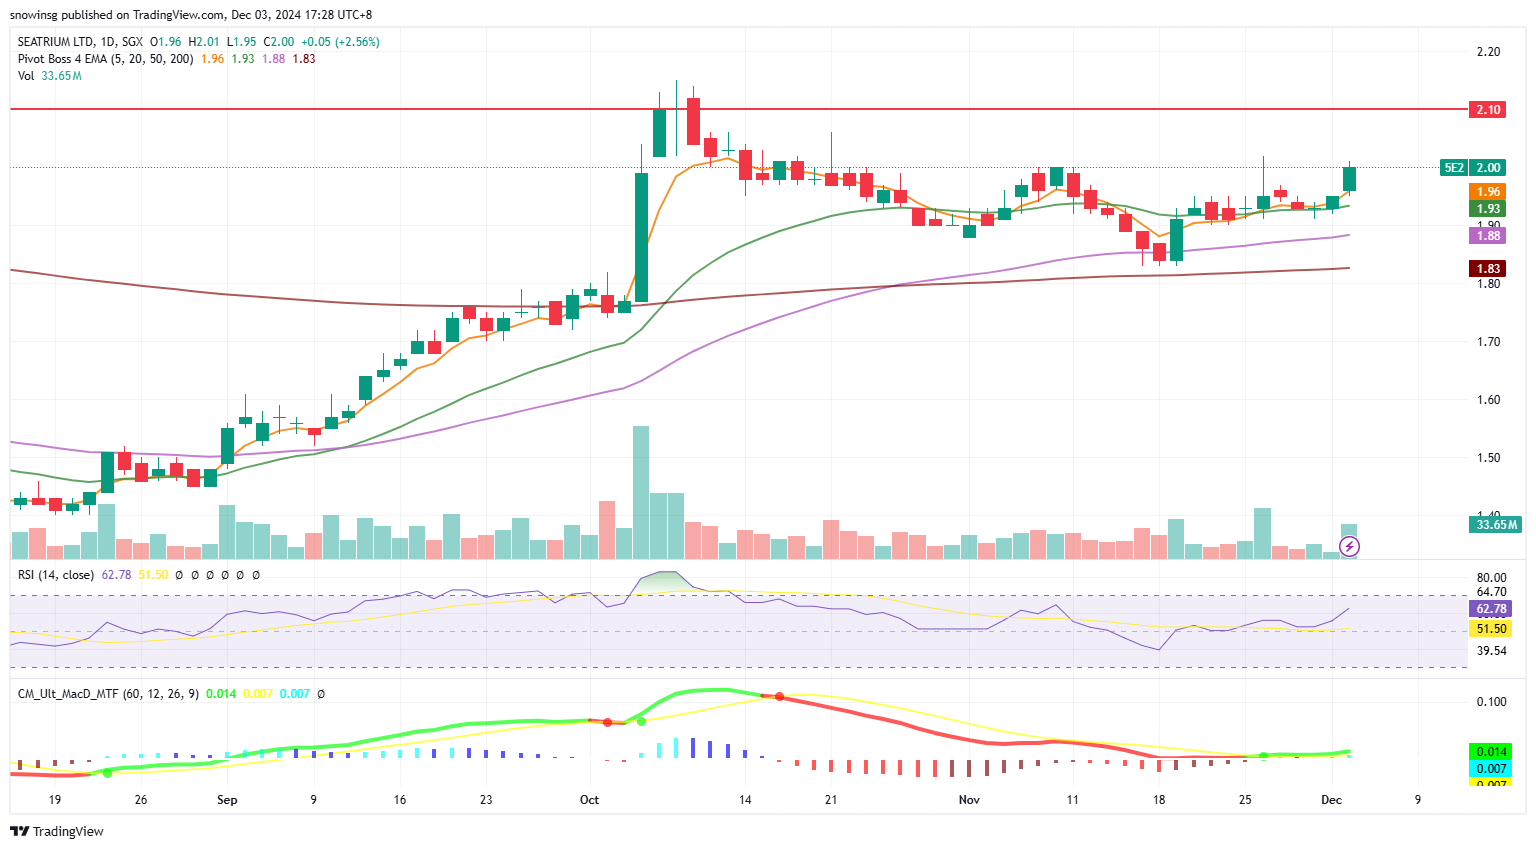1536x849 pixels.
Task: Click the +0.05 (+2.56%) change value
Action: (340, 42)
